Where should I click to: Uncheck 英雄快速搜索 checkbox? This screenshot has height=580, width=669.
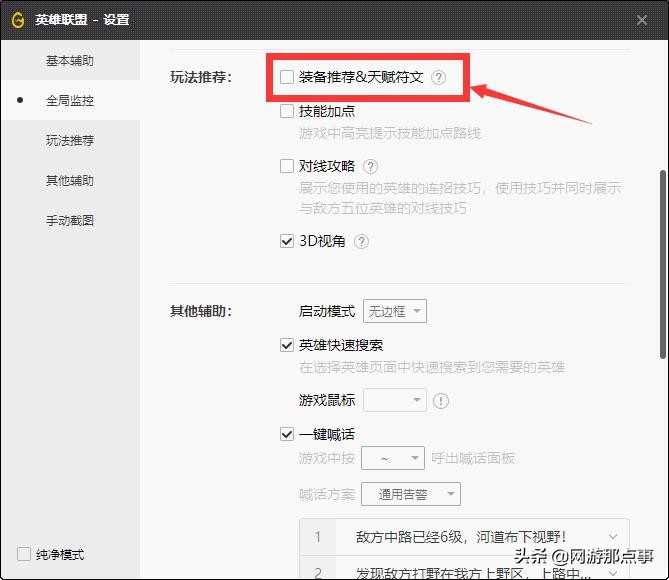click(x=287, y=345)
